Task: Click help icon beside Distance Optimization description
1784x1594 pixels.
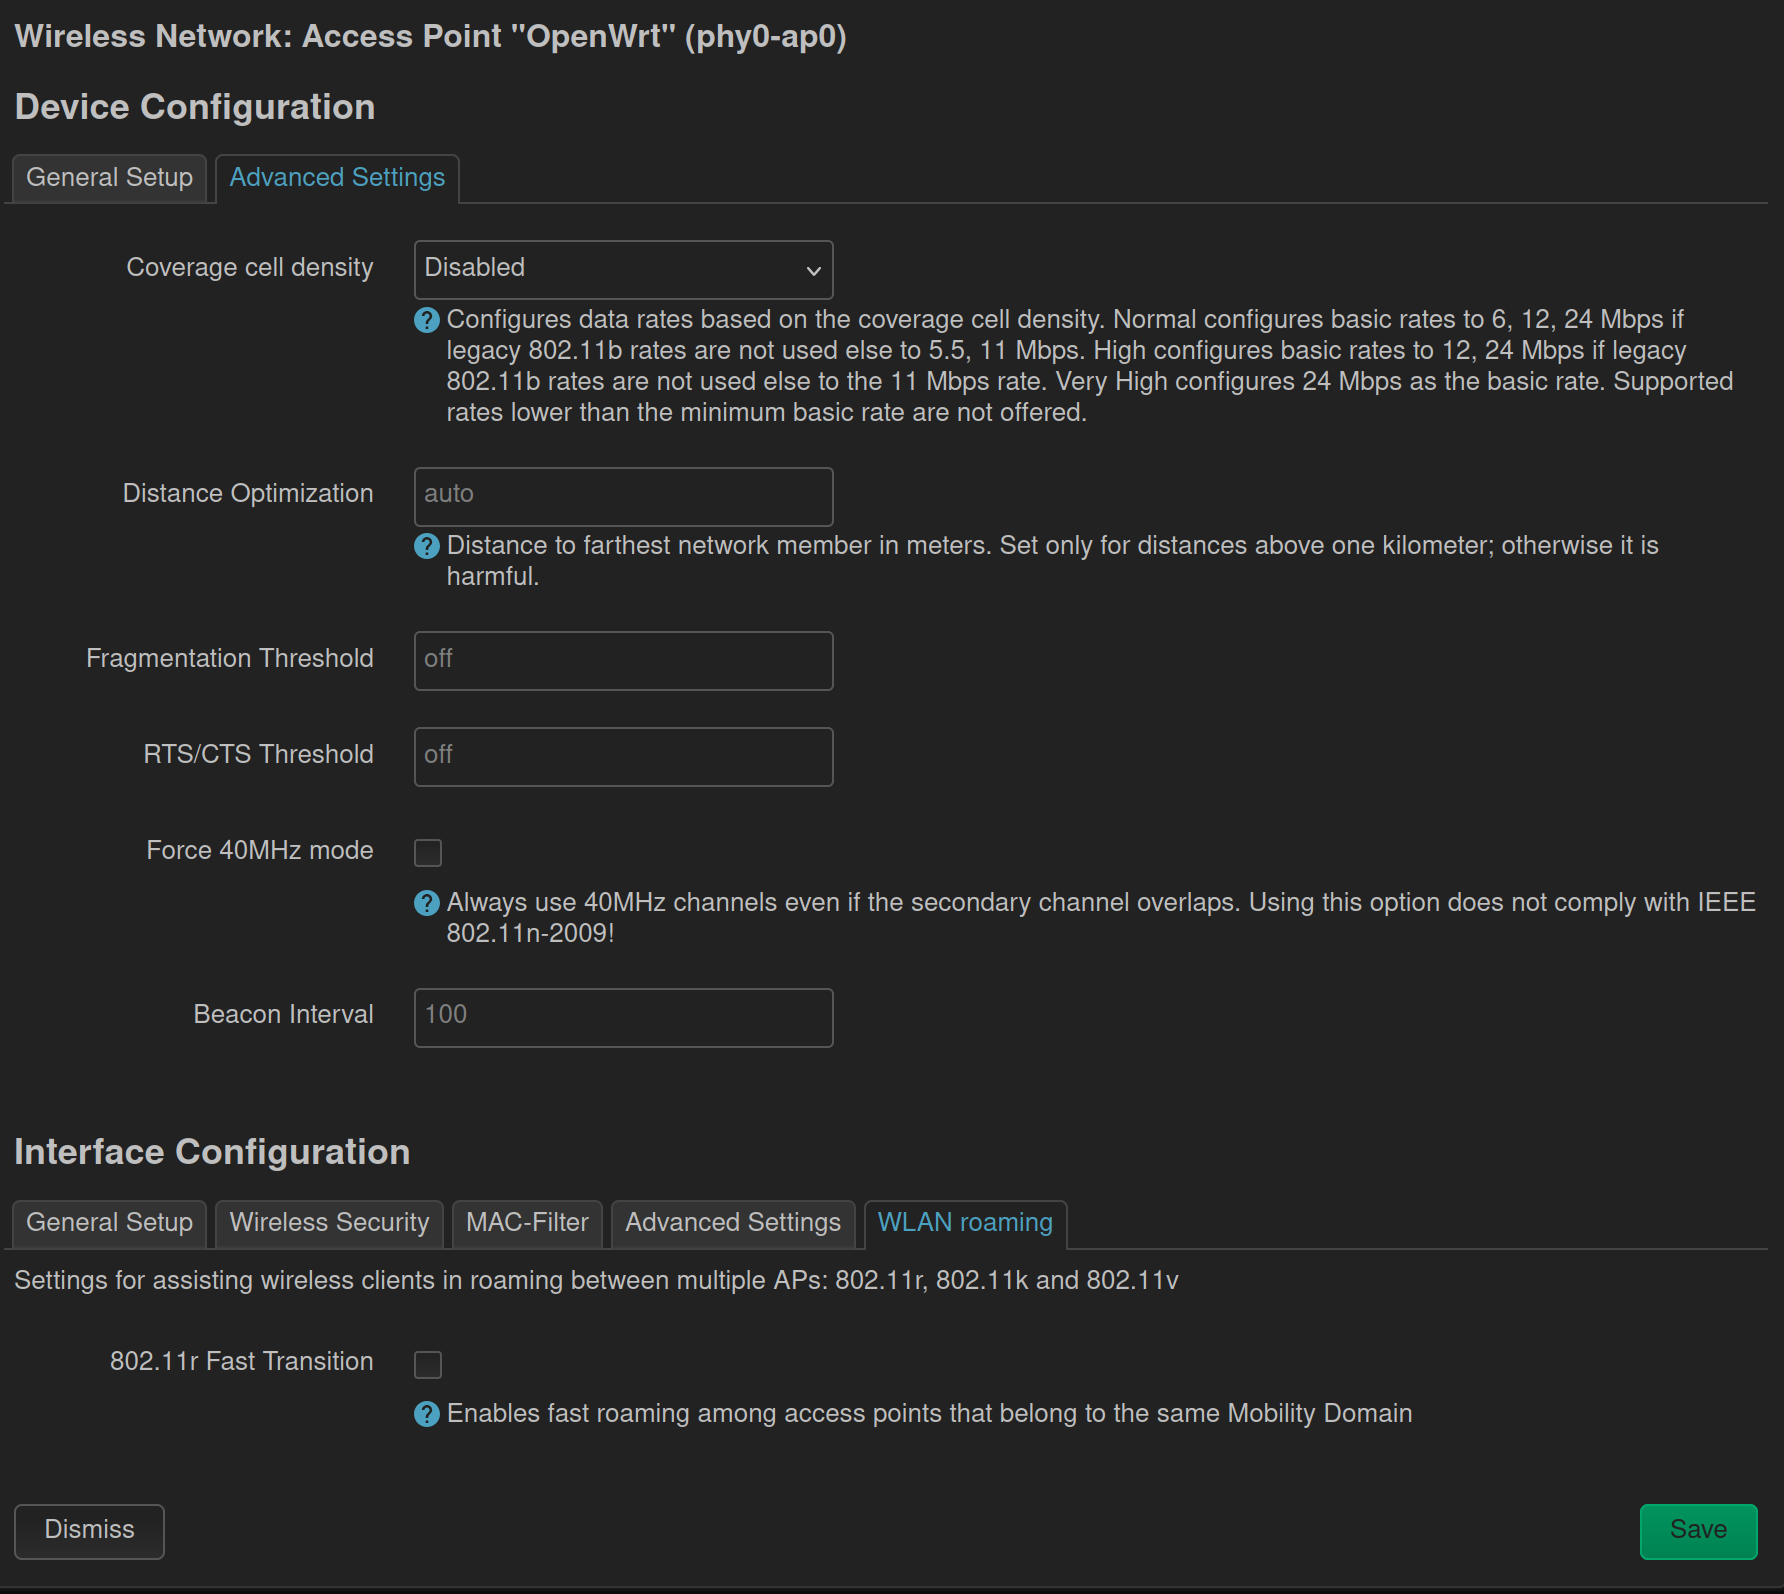Action: tap(427, 546)
